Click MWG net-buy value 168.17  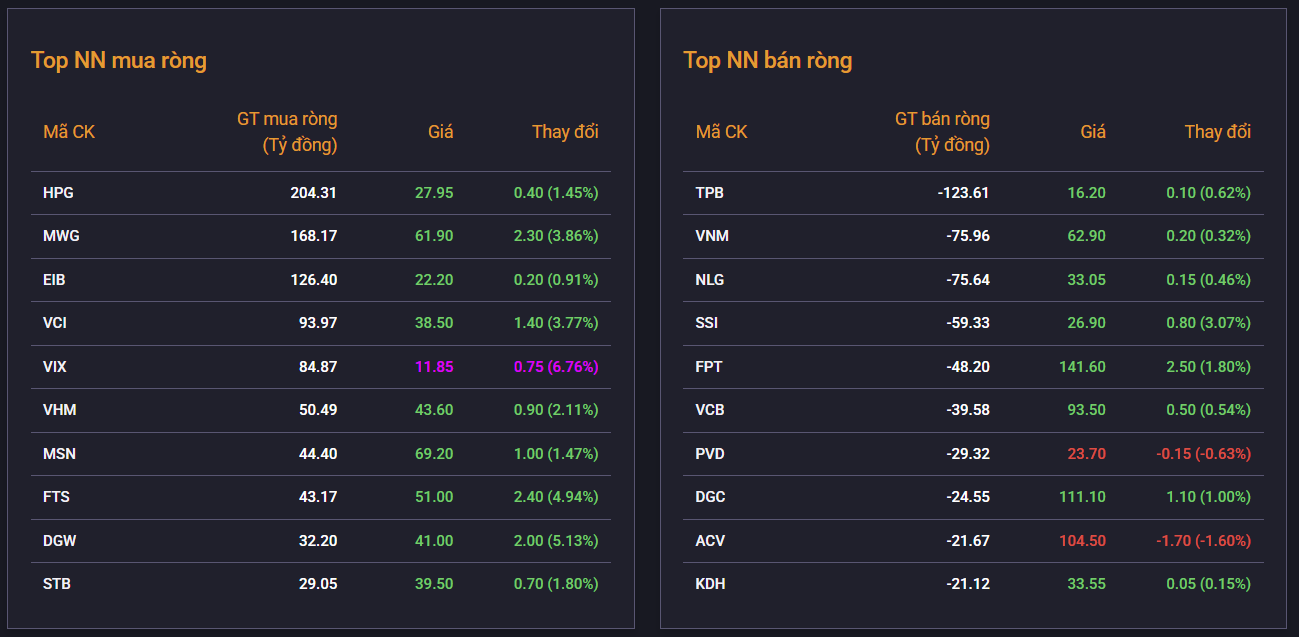click(x=314, y=236)
